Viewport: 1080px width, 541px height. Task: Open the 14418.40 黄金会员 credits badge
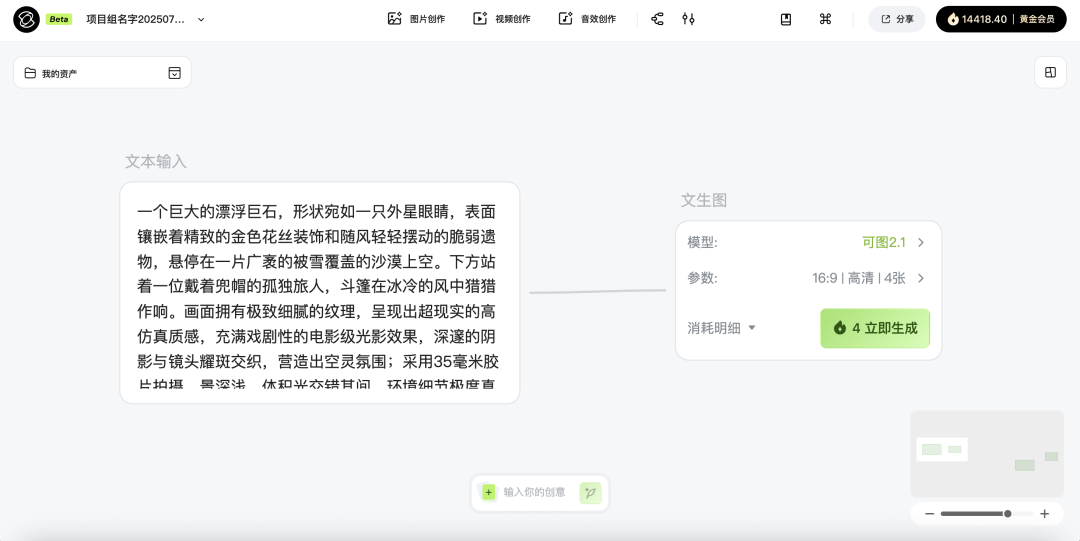point(1001,19)
